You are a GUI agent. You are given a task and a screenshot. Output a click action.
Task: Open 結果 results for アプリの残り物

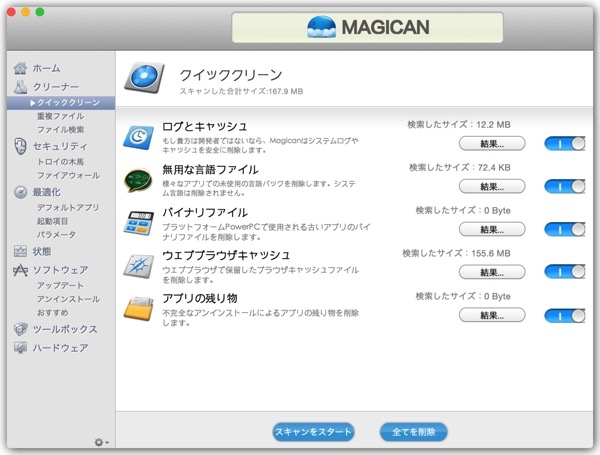point(492,315)
